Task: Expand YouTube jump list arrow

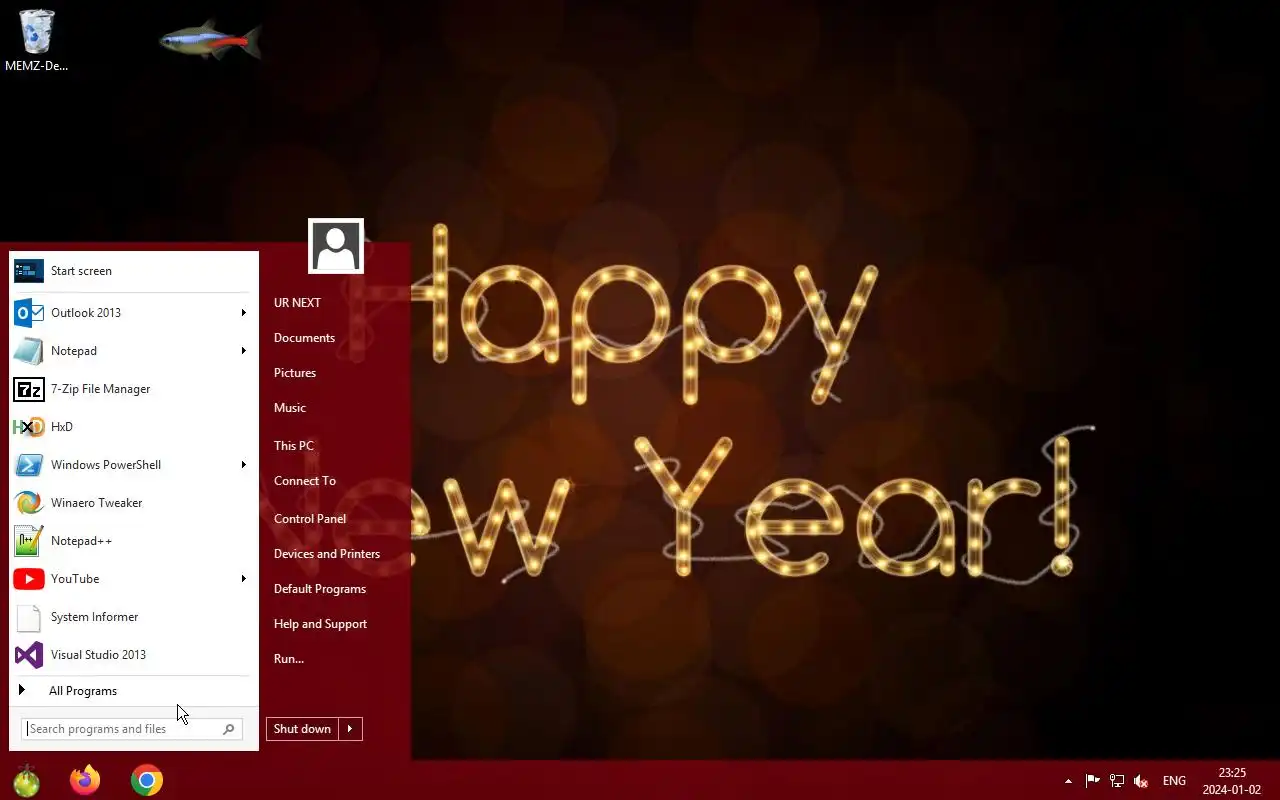Action: click(243, 579)
